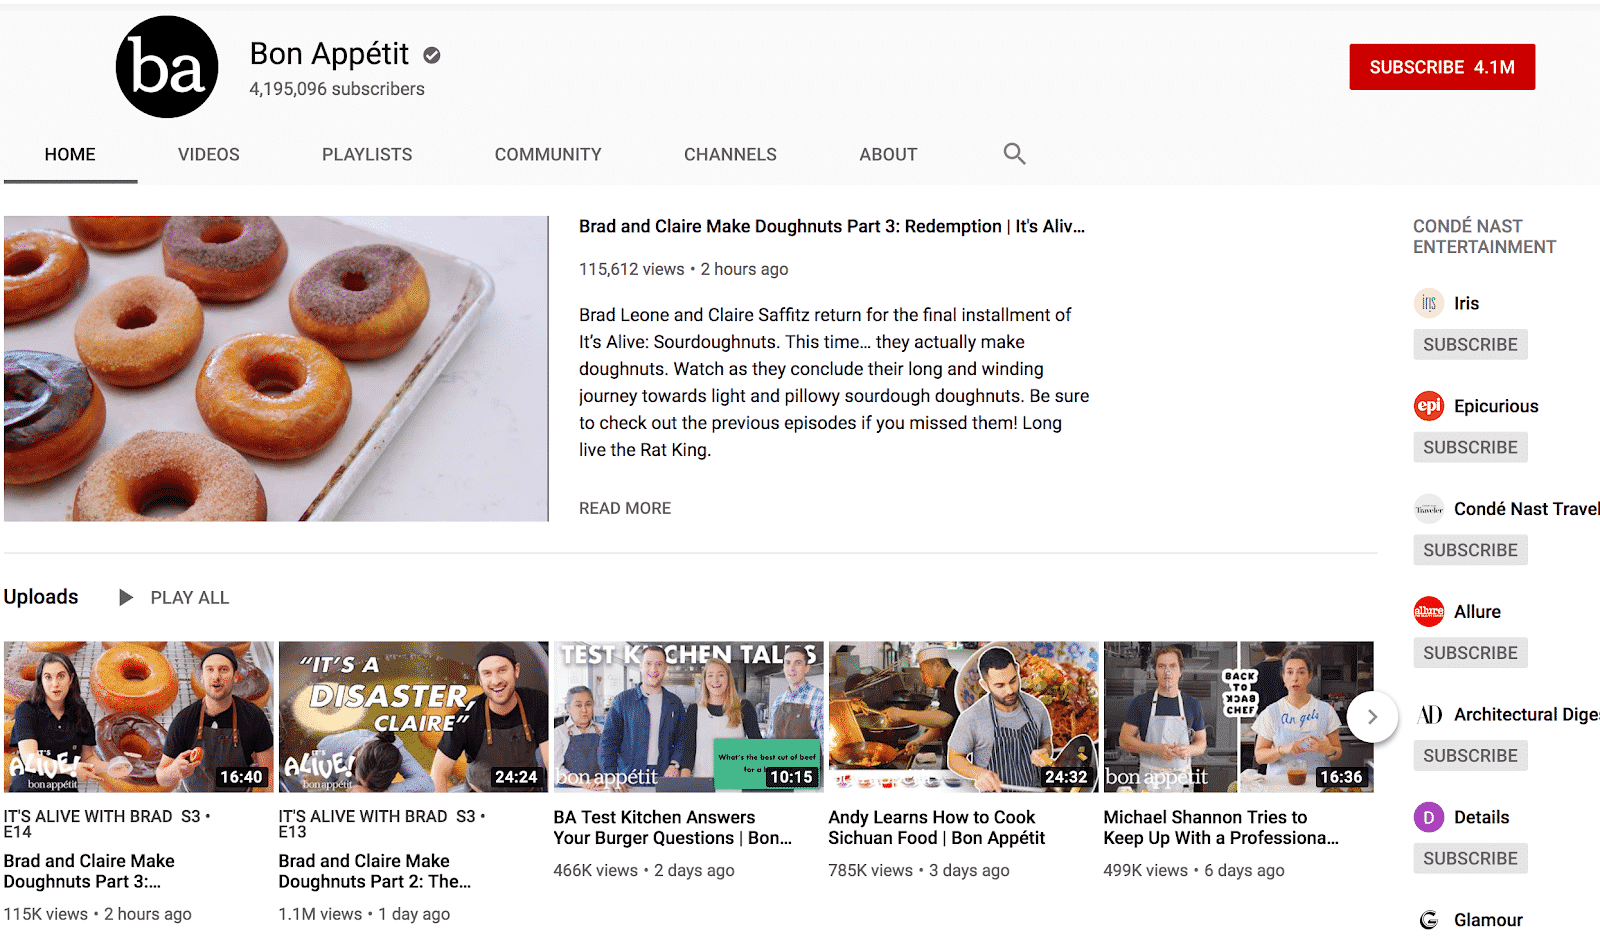Open the featured Doughnuts Part 3: Redemption title
The height and width of the screenshot is (943, 1600).
pyautogui.click(x=832, y=226)
